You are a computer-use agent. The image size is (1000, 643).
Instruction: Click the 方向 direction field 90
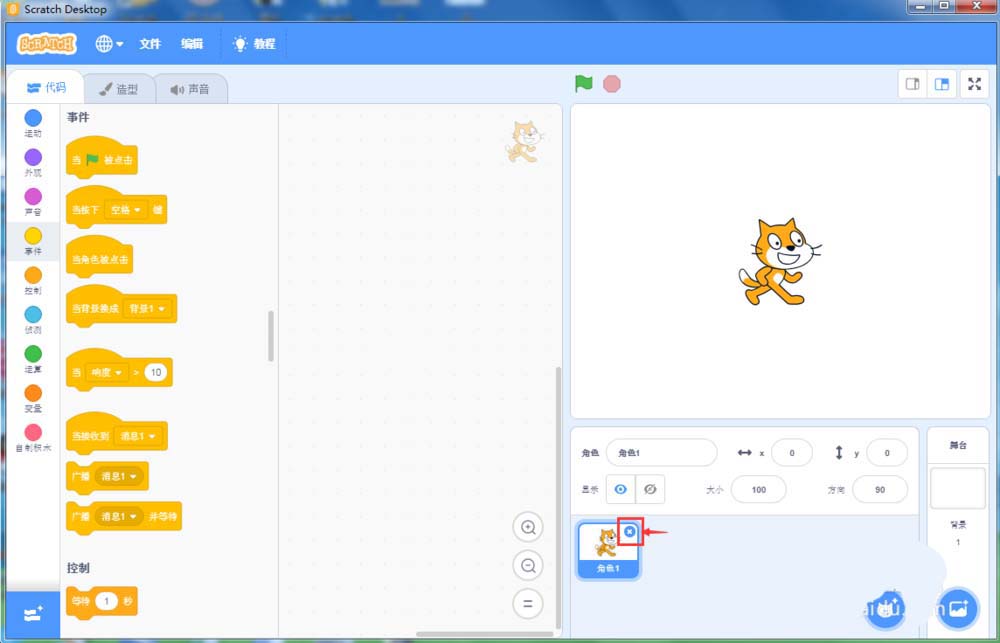879,490
